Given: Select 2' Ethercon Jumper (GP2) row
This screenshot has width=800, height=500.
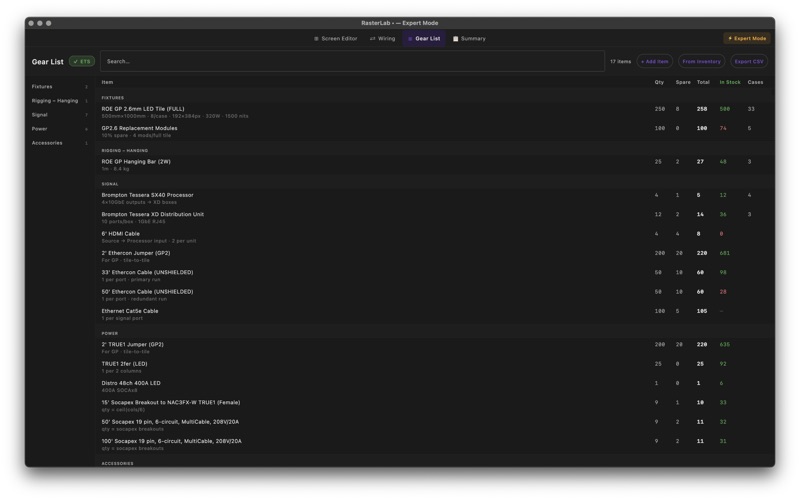Looking at the screenshot, I should (x=435, y=257).
